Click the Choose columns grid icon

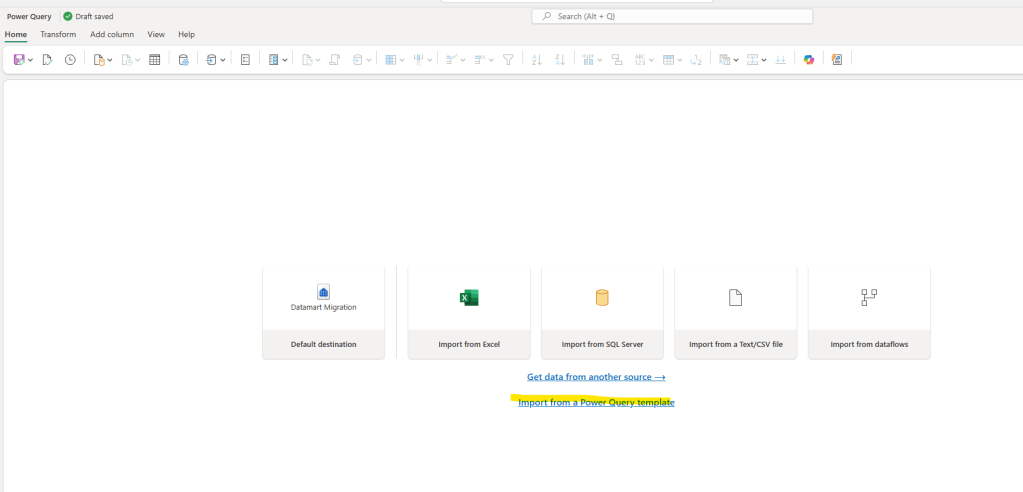pyautogui.click(x=390, y=59)
